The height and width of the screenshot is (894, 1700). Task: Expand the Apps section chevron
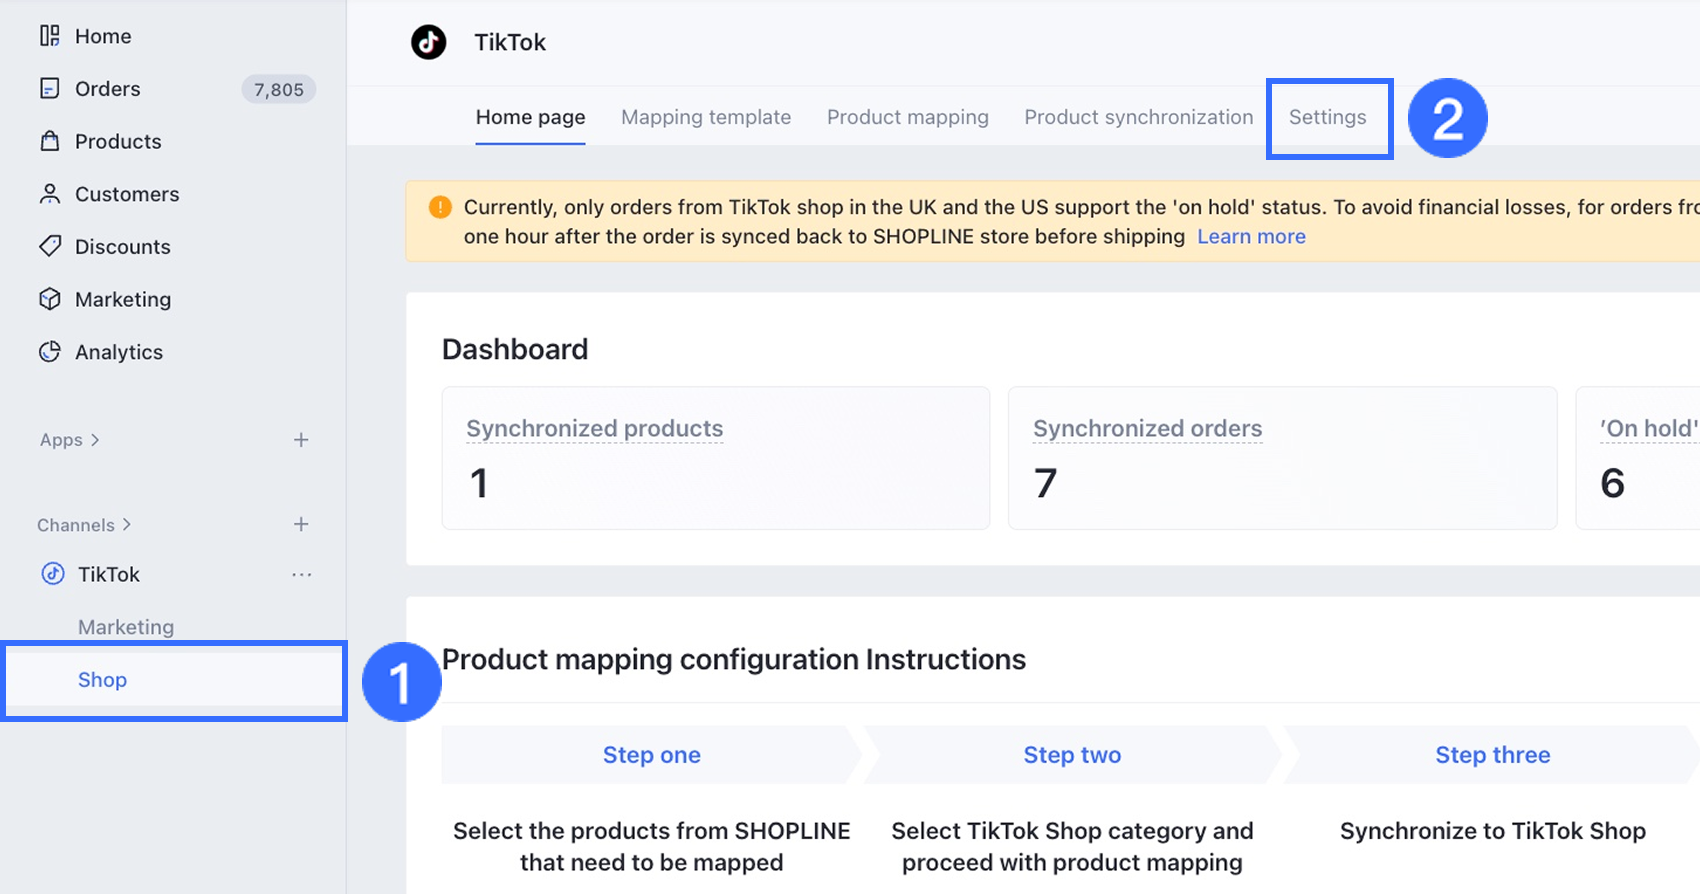tap(95, 440)
